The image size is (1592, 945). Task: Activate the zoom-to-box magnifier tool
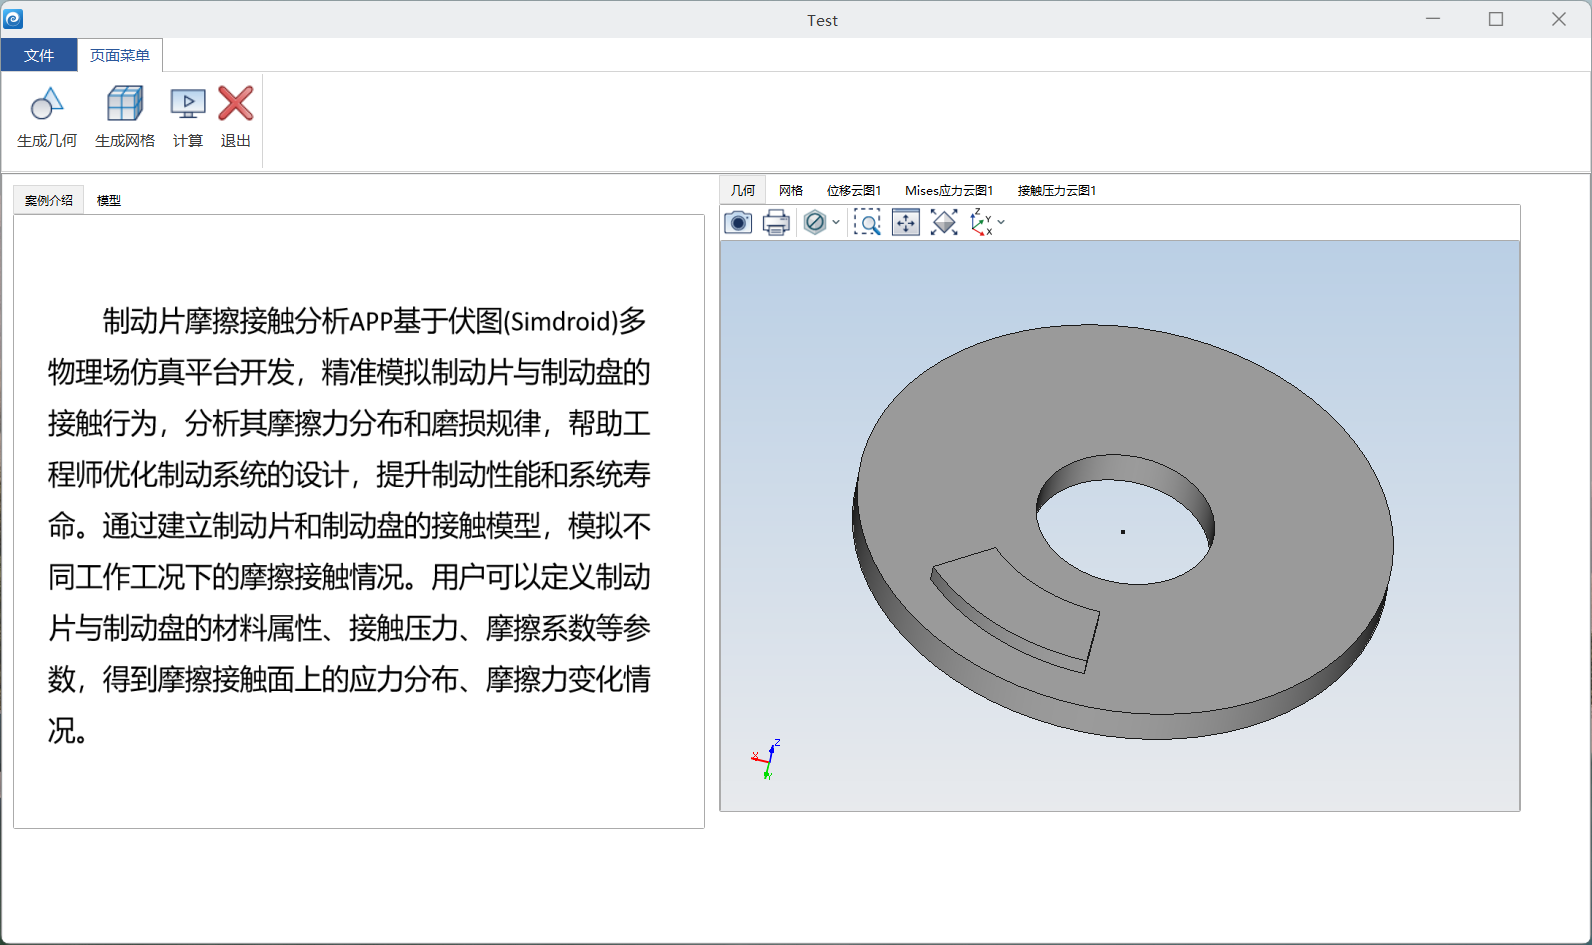pos(867,222)
